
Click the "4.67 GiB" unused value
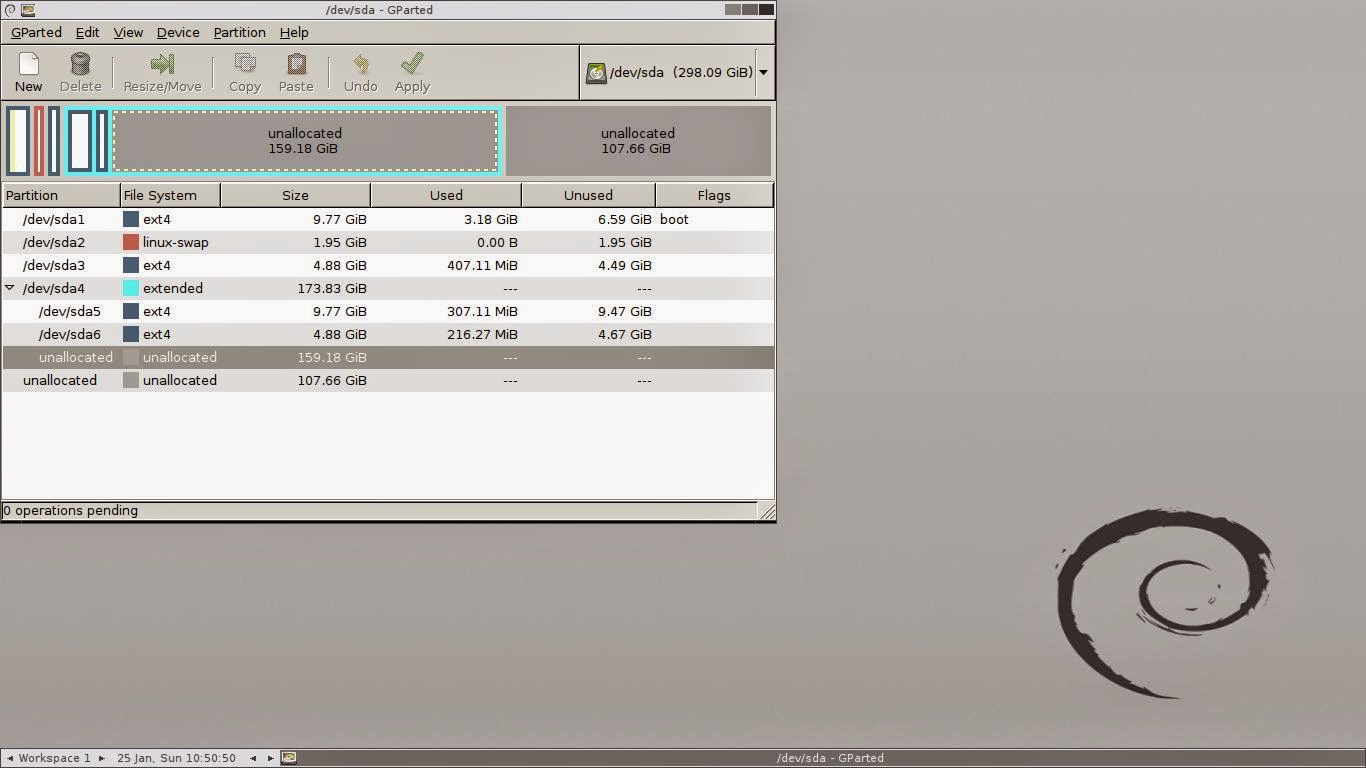pos(623,334)
